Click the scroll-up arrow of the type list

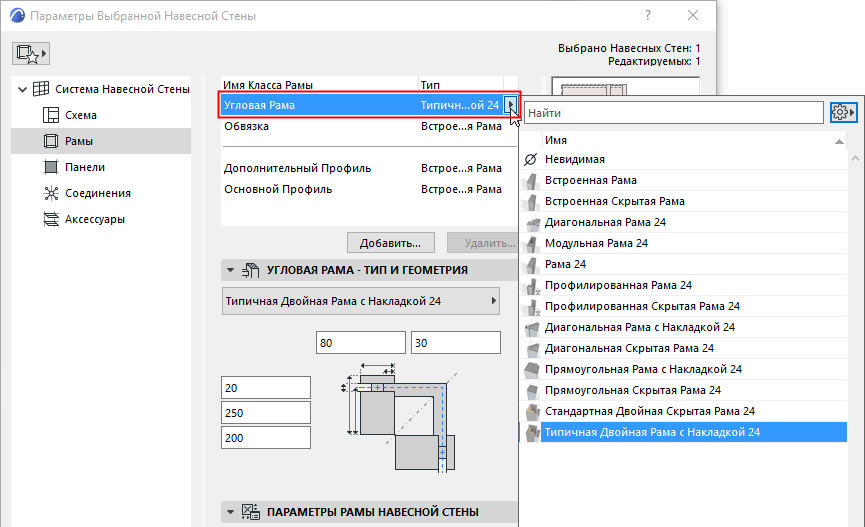(x=856, y=159)
